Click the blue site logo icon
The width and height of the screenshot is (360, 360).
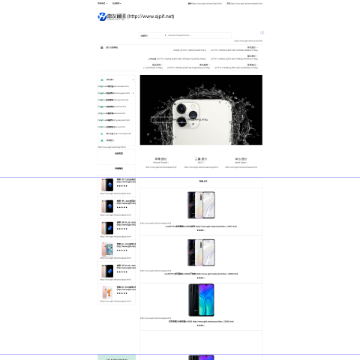pos(102,17)
